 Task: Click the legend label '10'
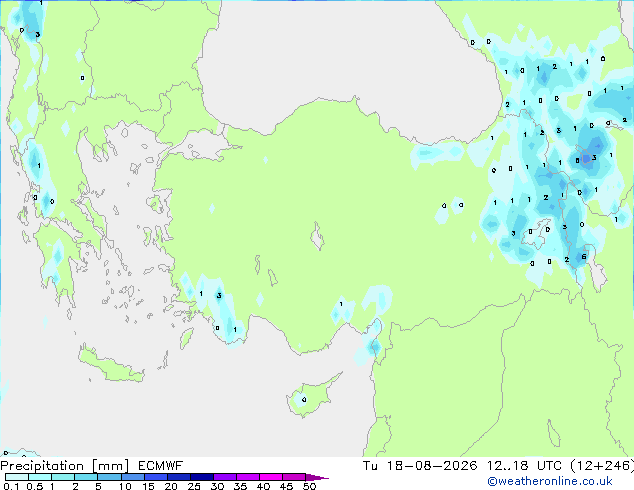pos(125,486)
